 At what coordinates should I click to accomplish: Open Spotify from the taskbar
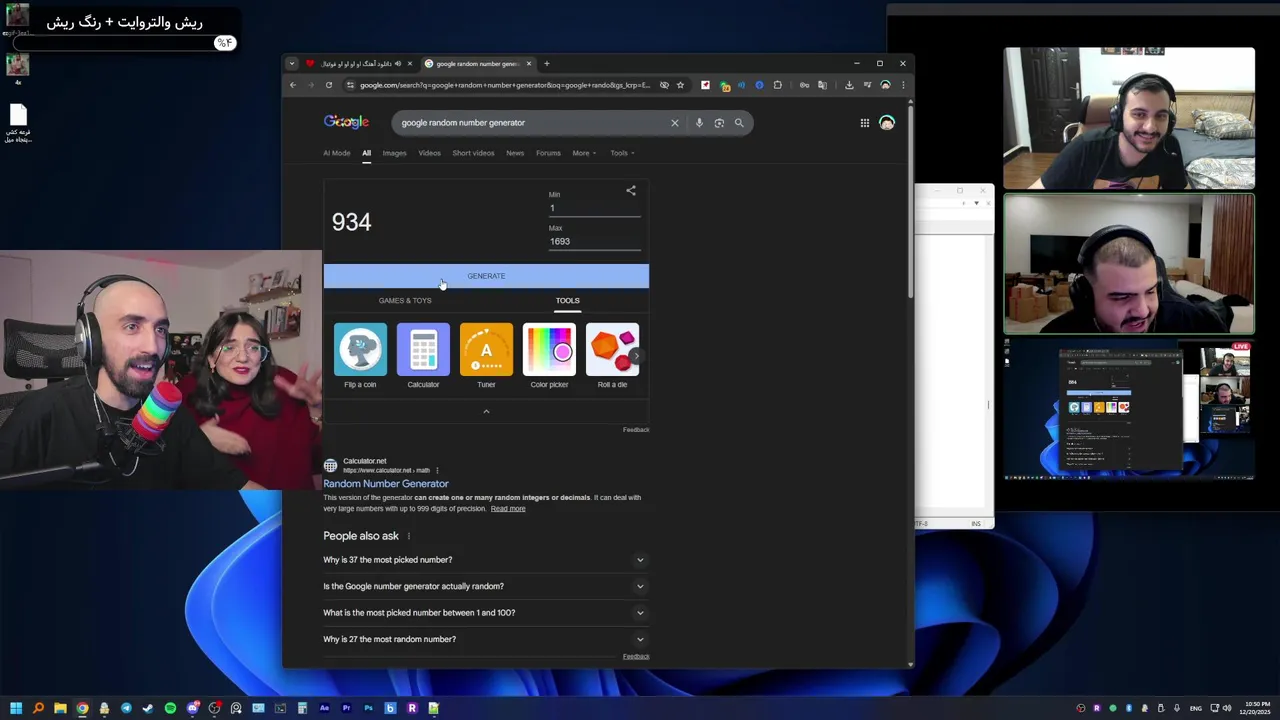[x=170, y=708]
